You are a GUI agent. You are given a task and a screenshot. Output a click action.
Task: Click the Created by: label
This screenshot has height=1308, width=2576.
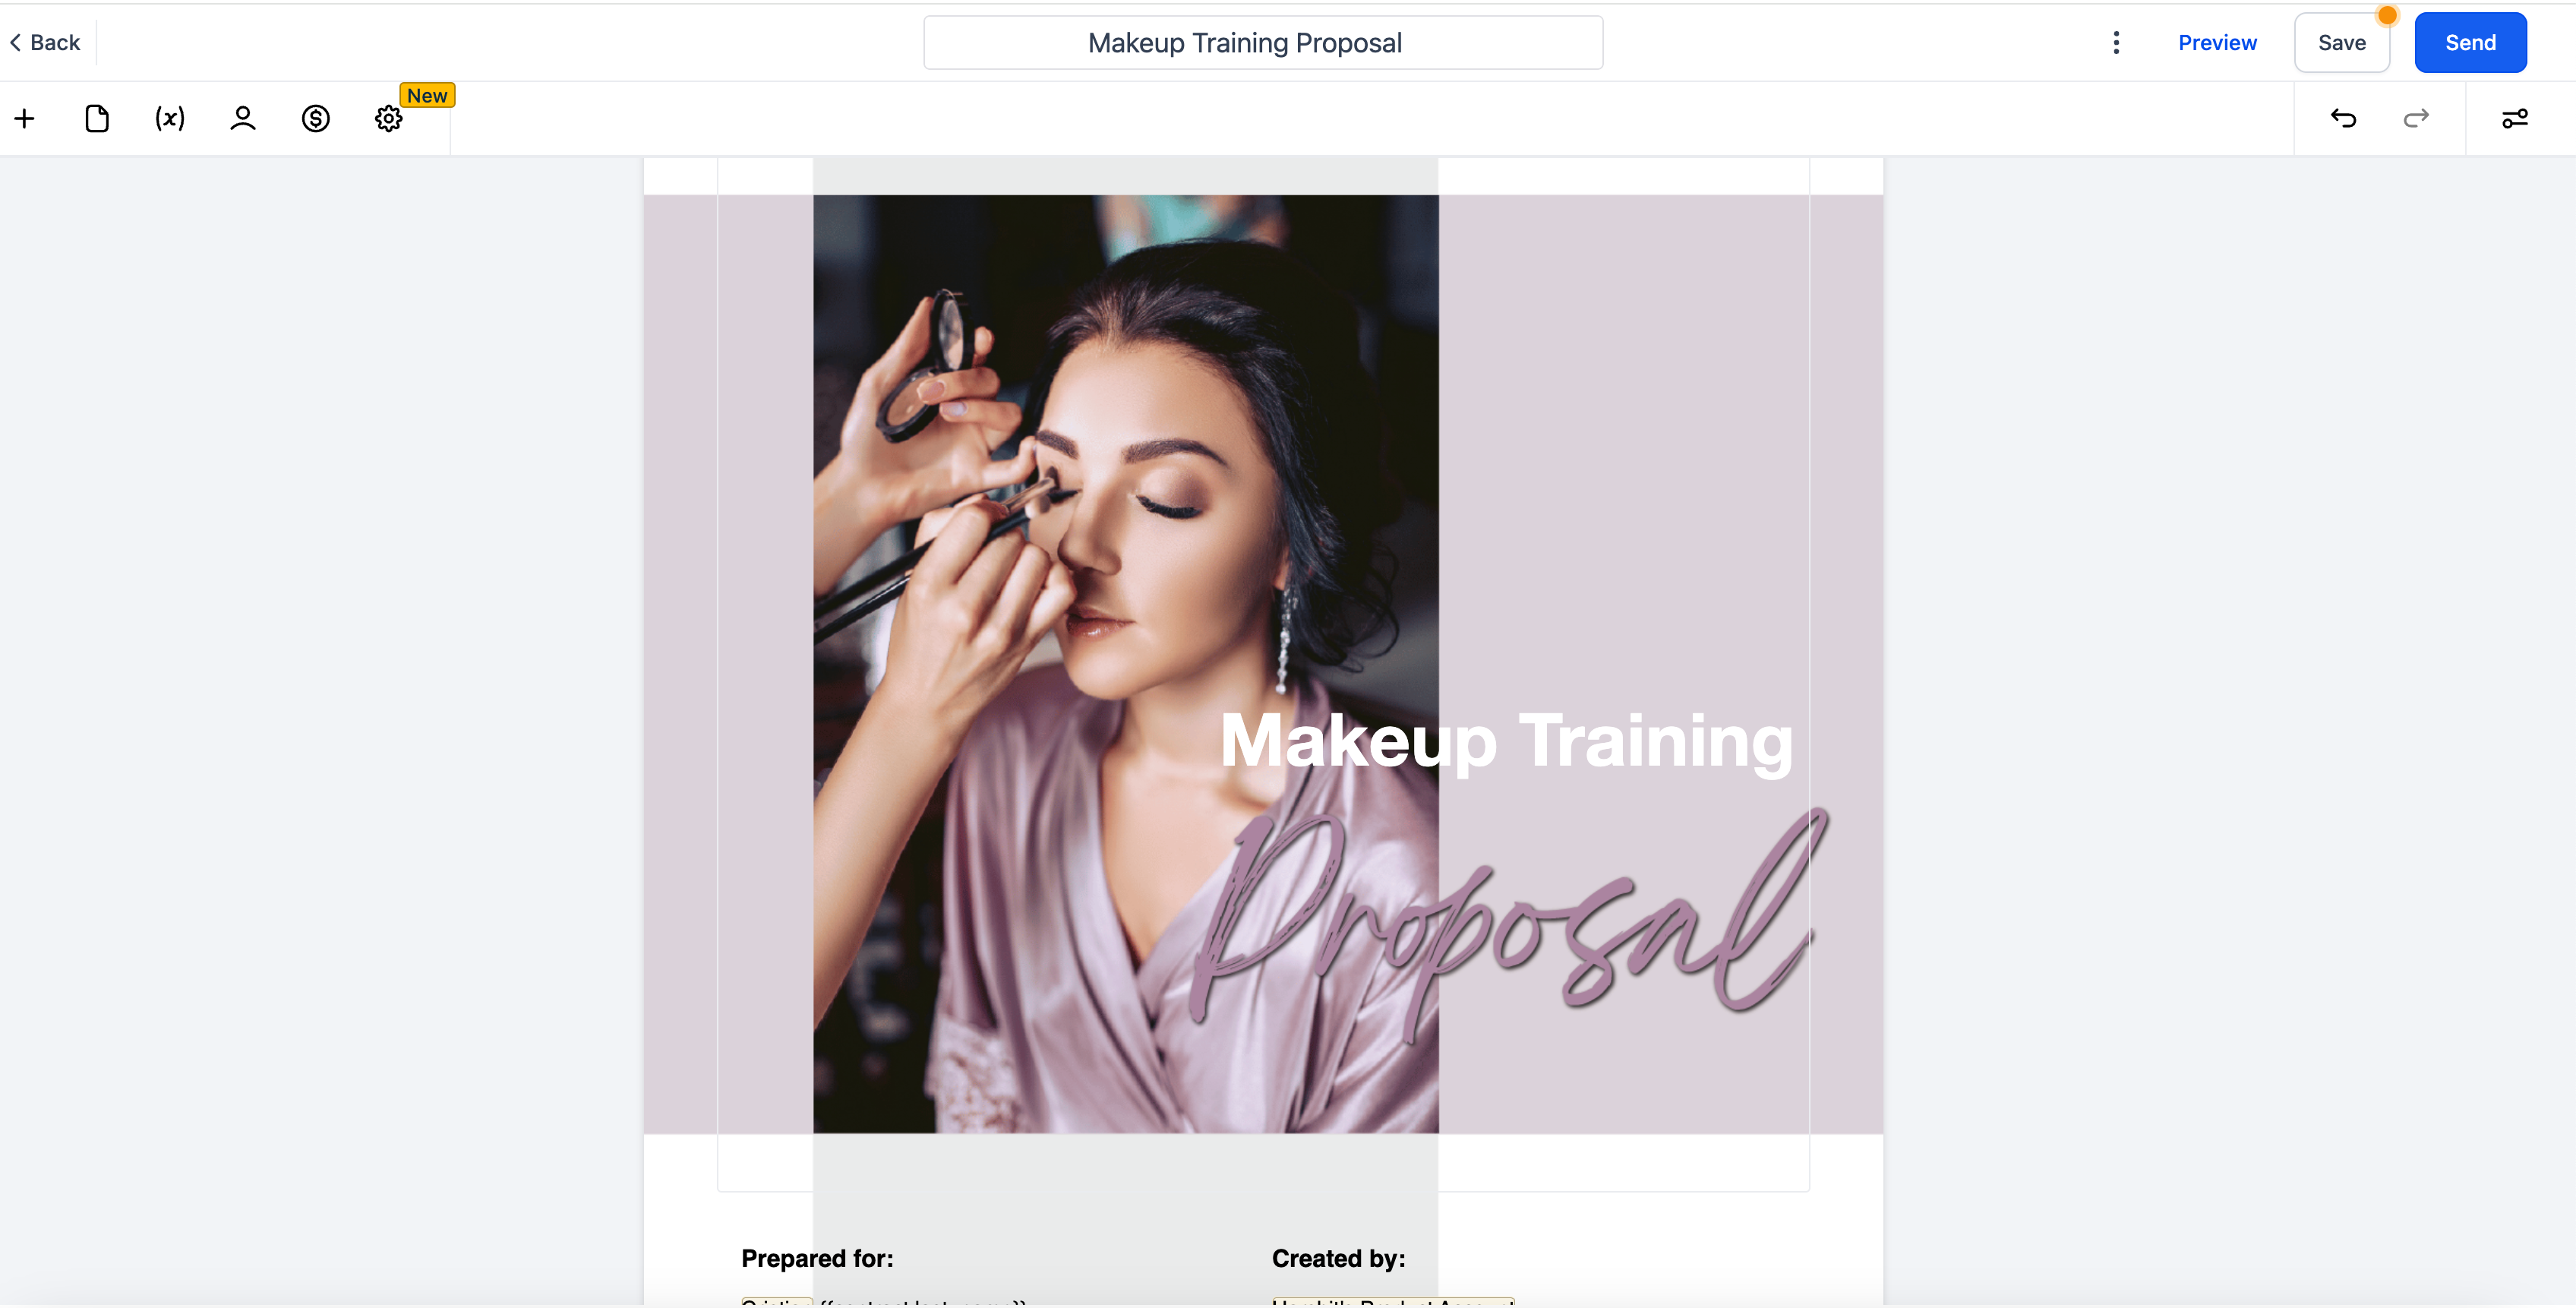1338,1258
